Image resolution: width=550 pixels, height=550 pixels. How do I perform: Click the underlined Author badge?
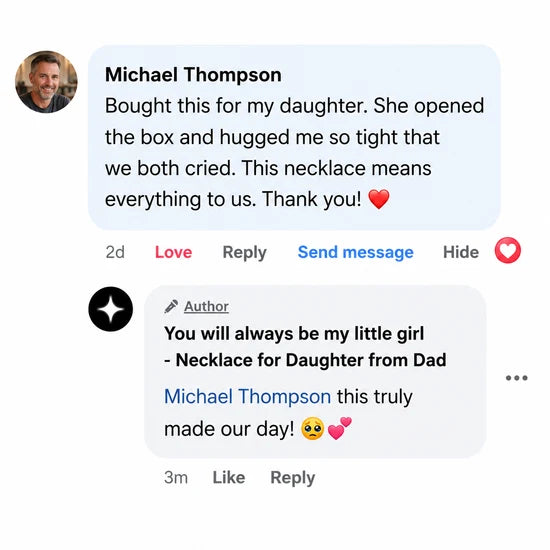206,307
